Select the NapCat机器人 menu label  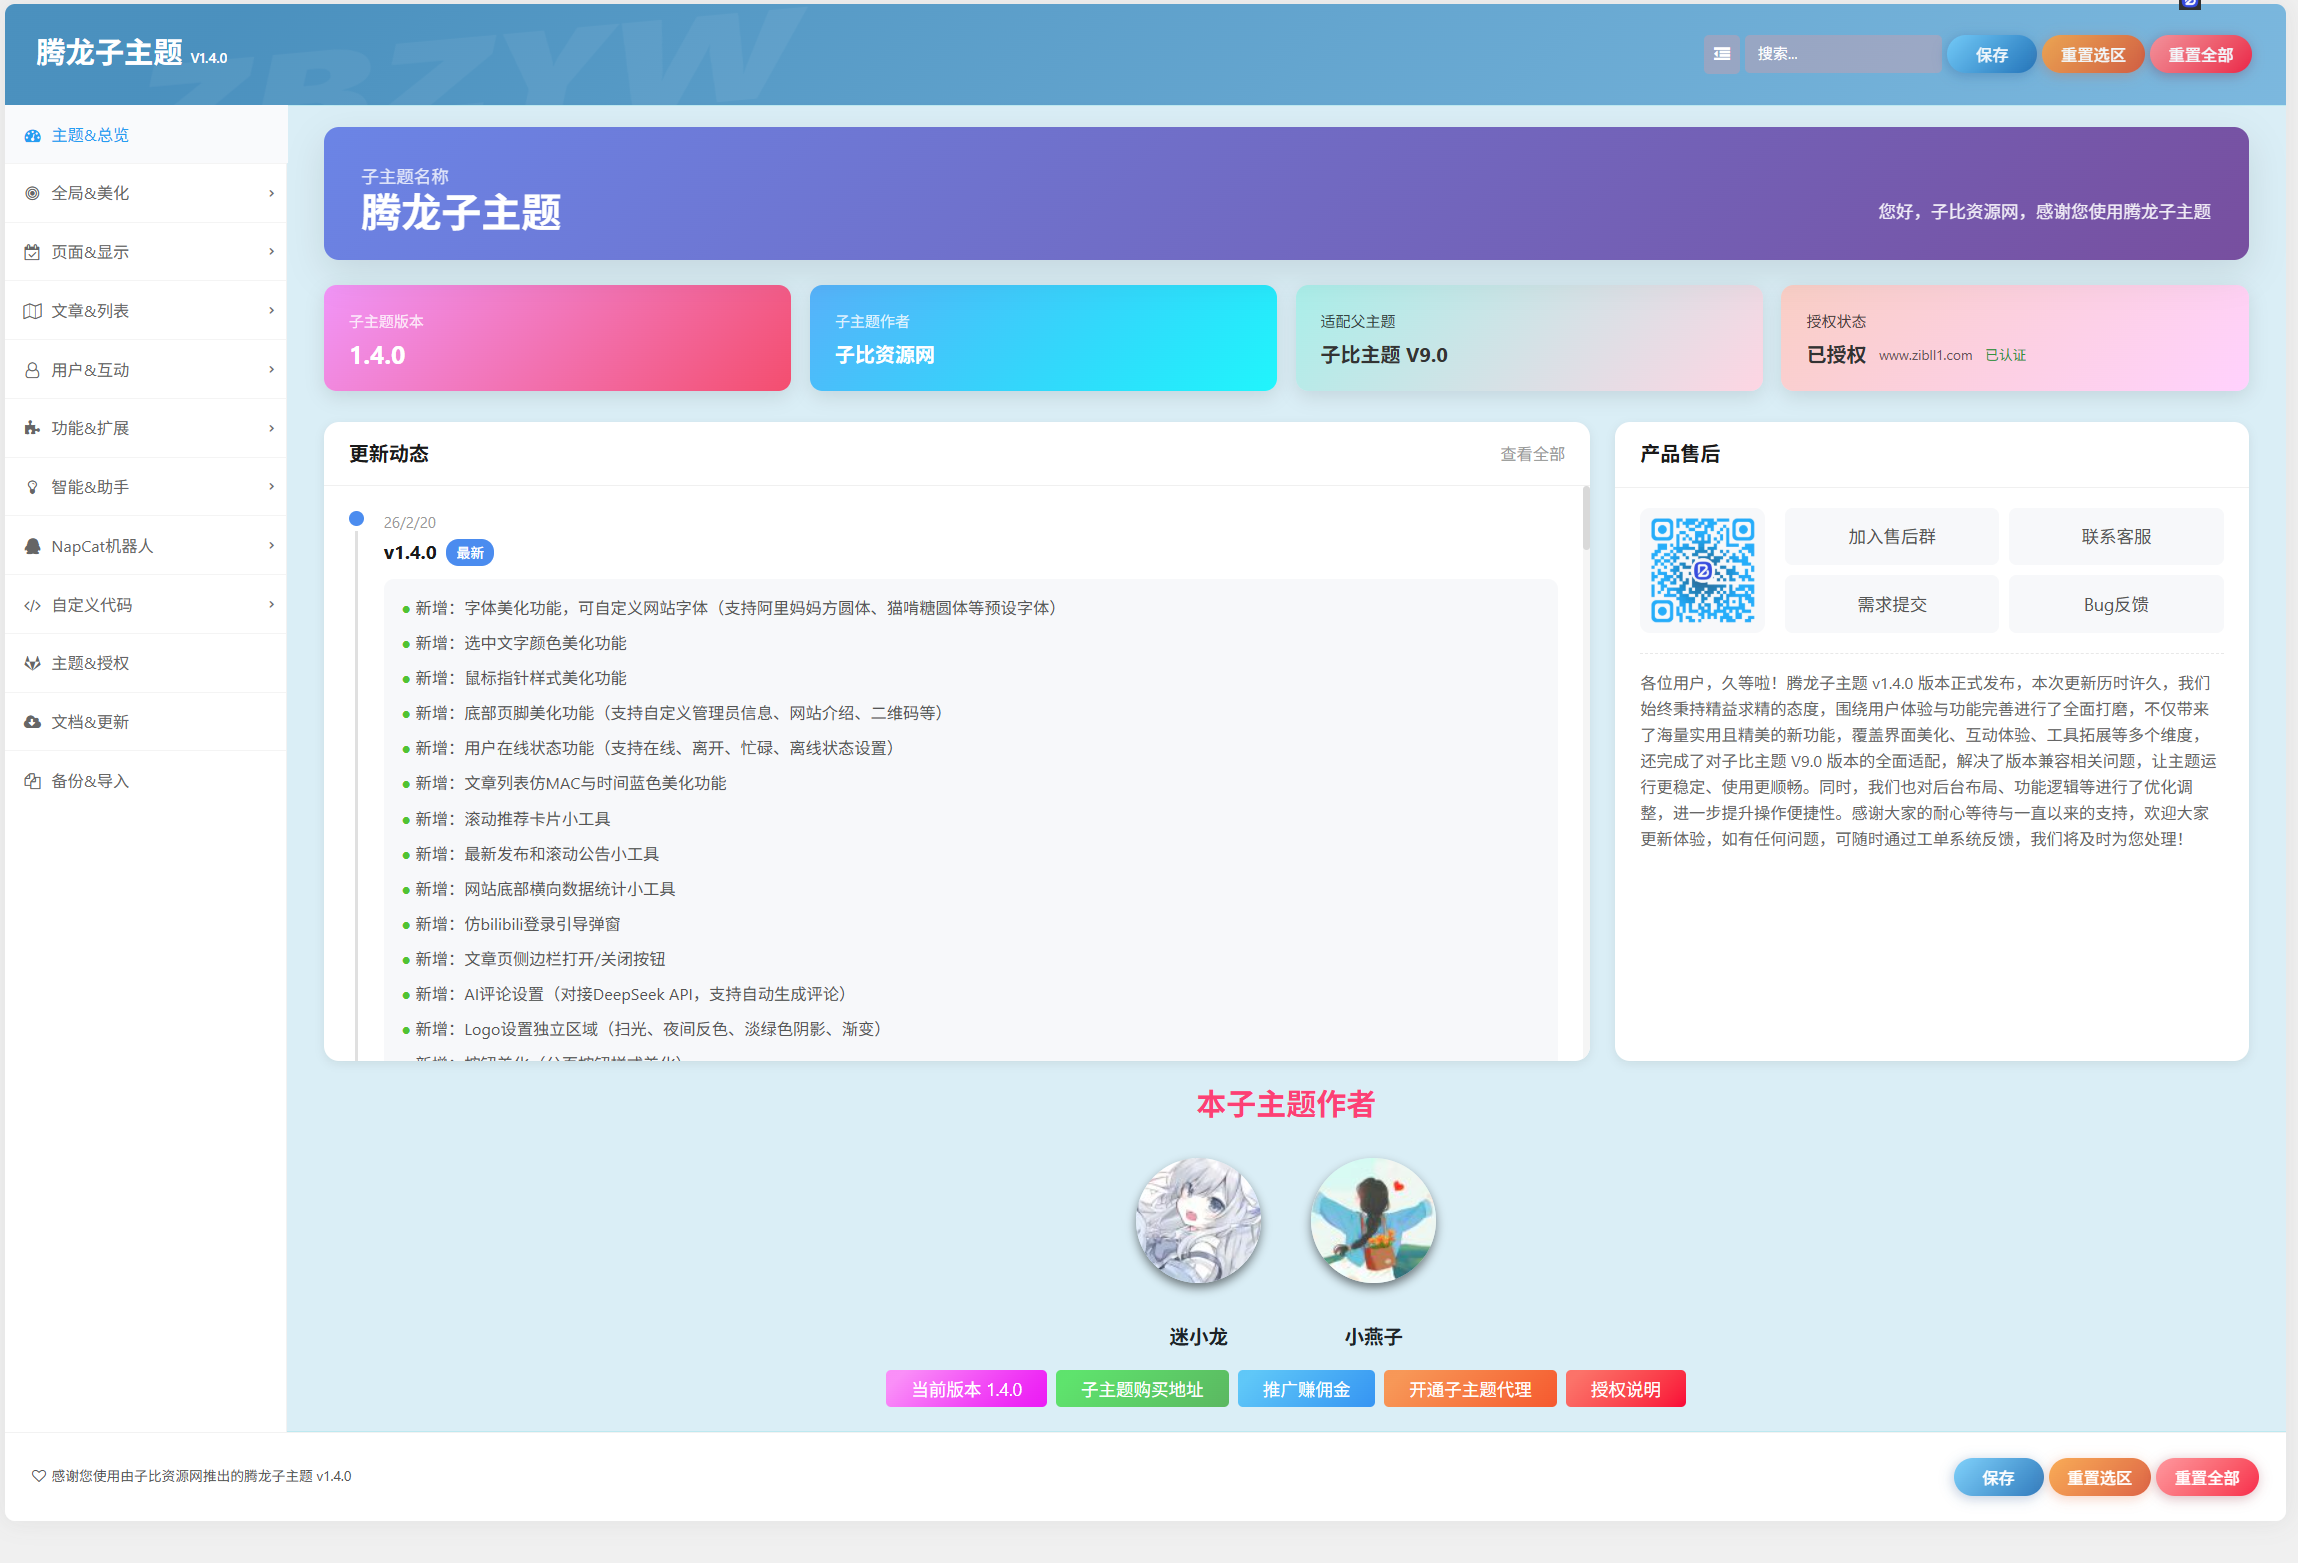tap(102, 546)
